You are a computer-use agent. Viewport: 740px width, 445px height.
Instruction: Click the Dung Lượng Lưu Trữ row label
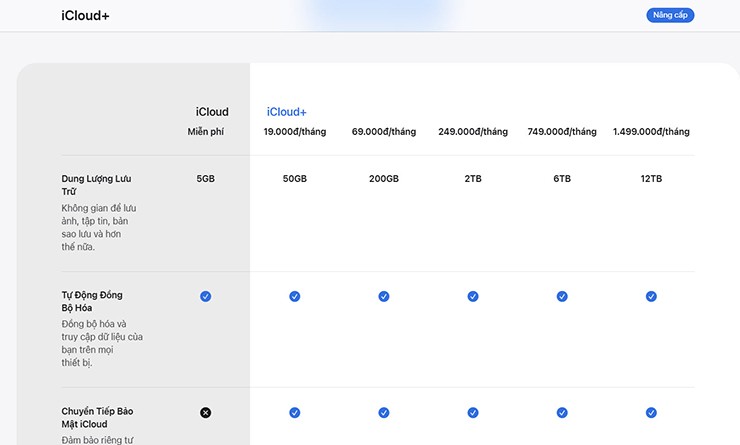point(96,185)
